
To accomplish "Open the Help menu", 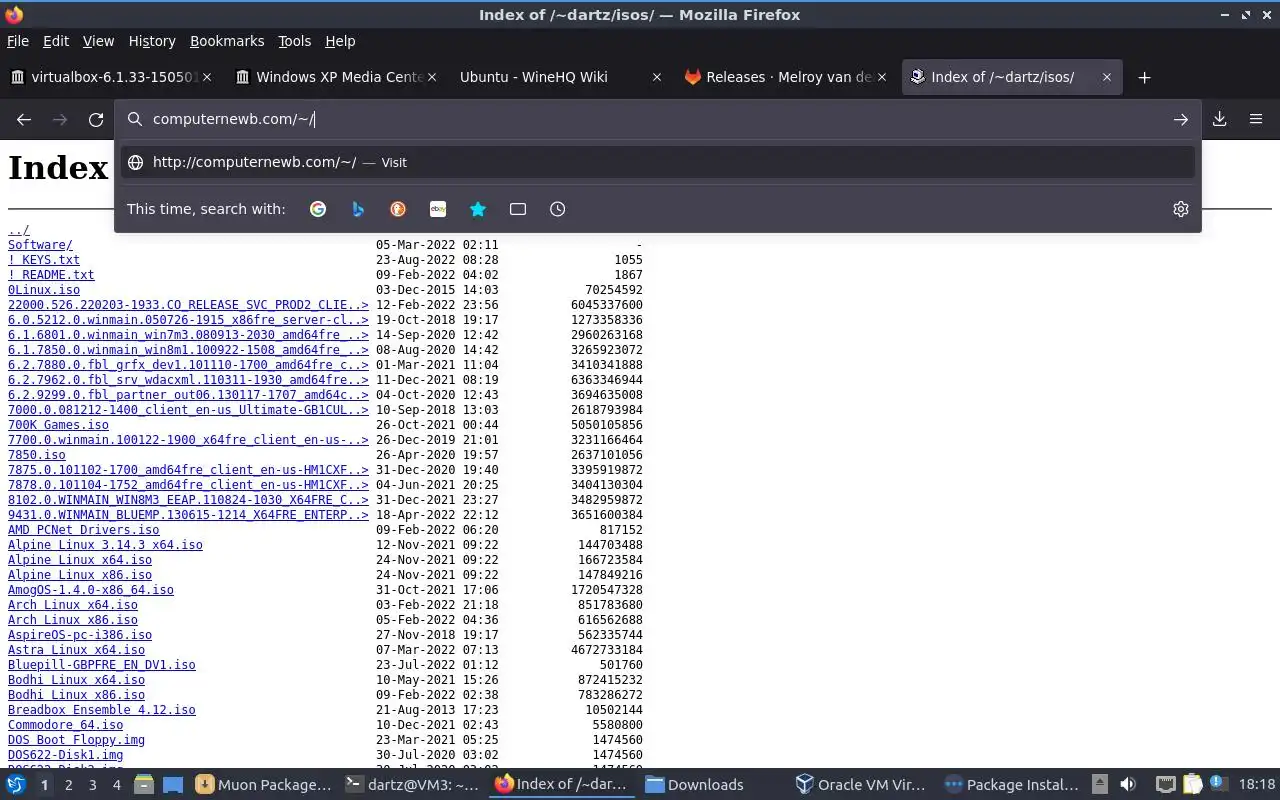I will (340, 41).
